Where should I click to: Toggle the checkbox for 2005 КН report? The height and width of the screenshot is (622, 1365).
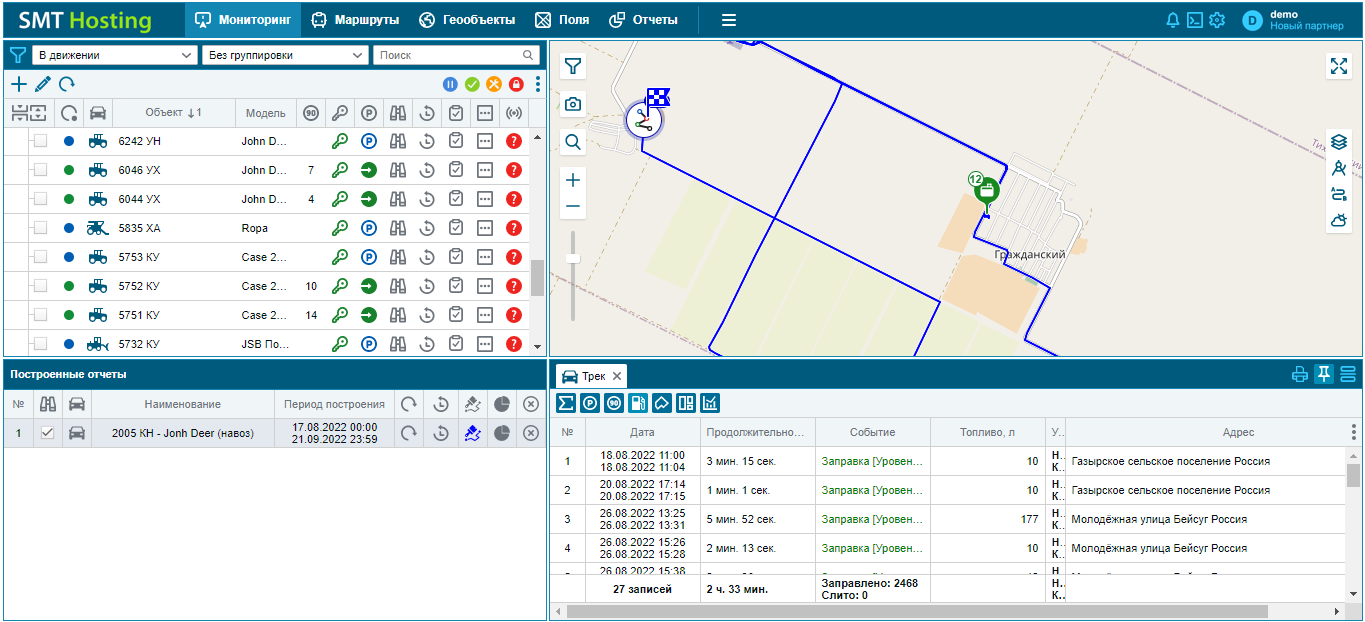pos(47,433)
